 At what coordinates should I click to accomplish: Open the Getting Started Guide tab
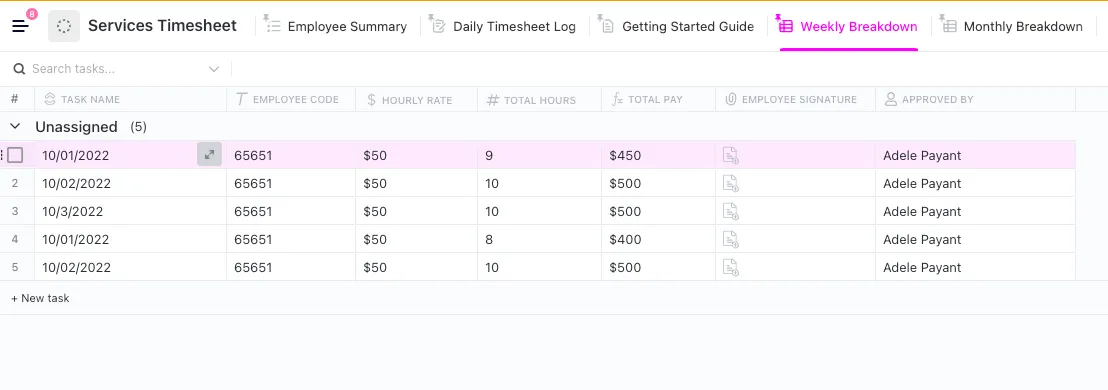click(x=676, y=26)
